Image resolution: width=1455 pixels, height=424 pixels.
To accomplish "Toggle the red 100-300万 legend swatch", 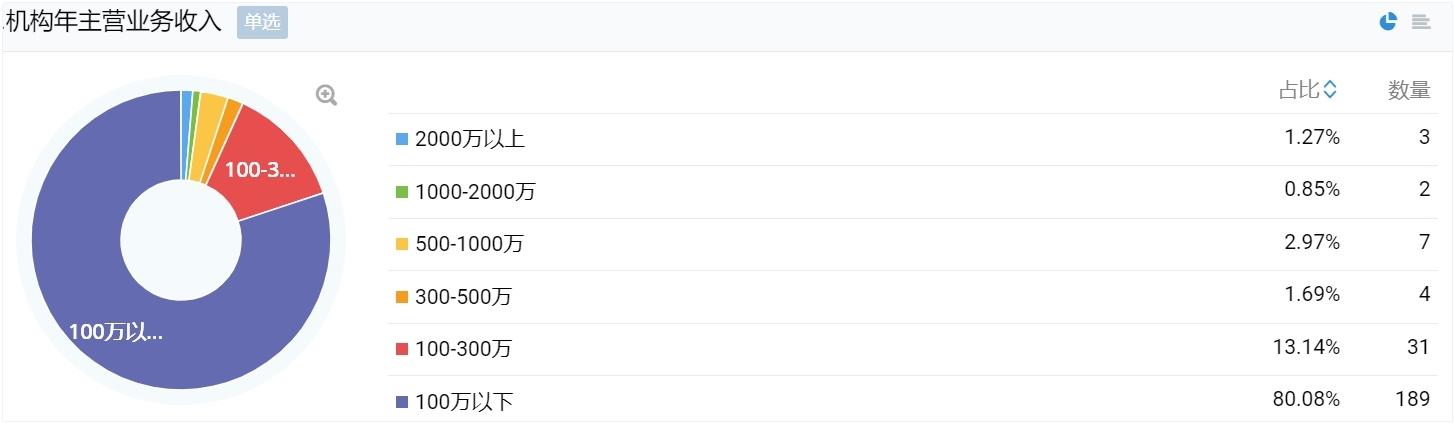I will pos(402,349).
